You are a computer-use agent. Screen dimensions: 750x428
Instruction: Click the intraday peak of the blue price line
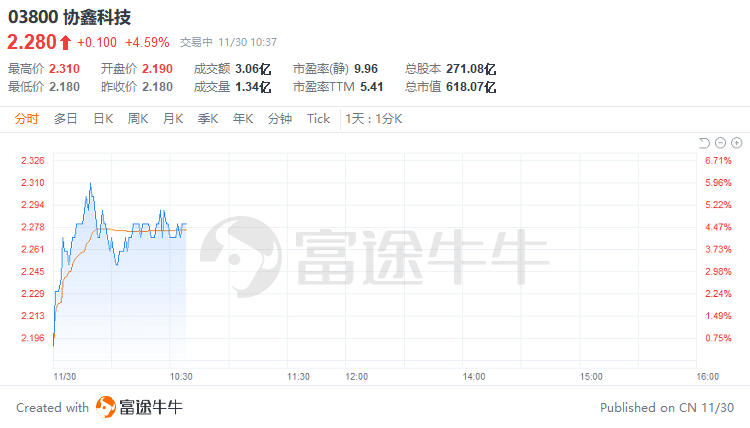(90, 183)
